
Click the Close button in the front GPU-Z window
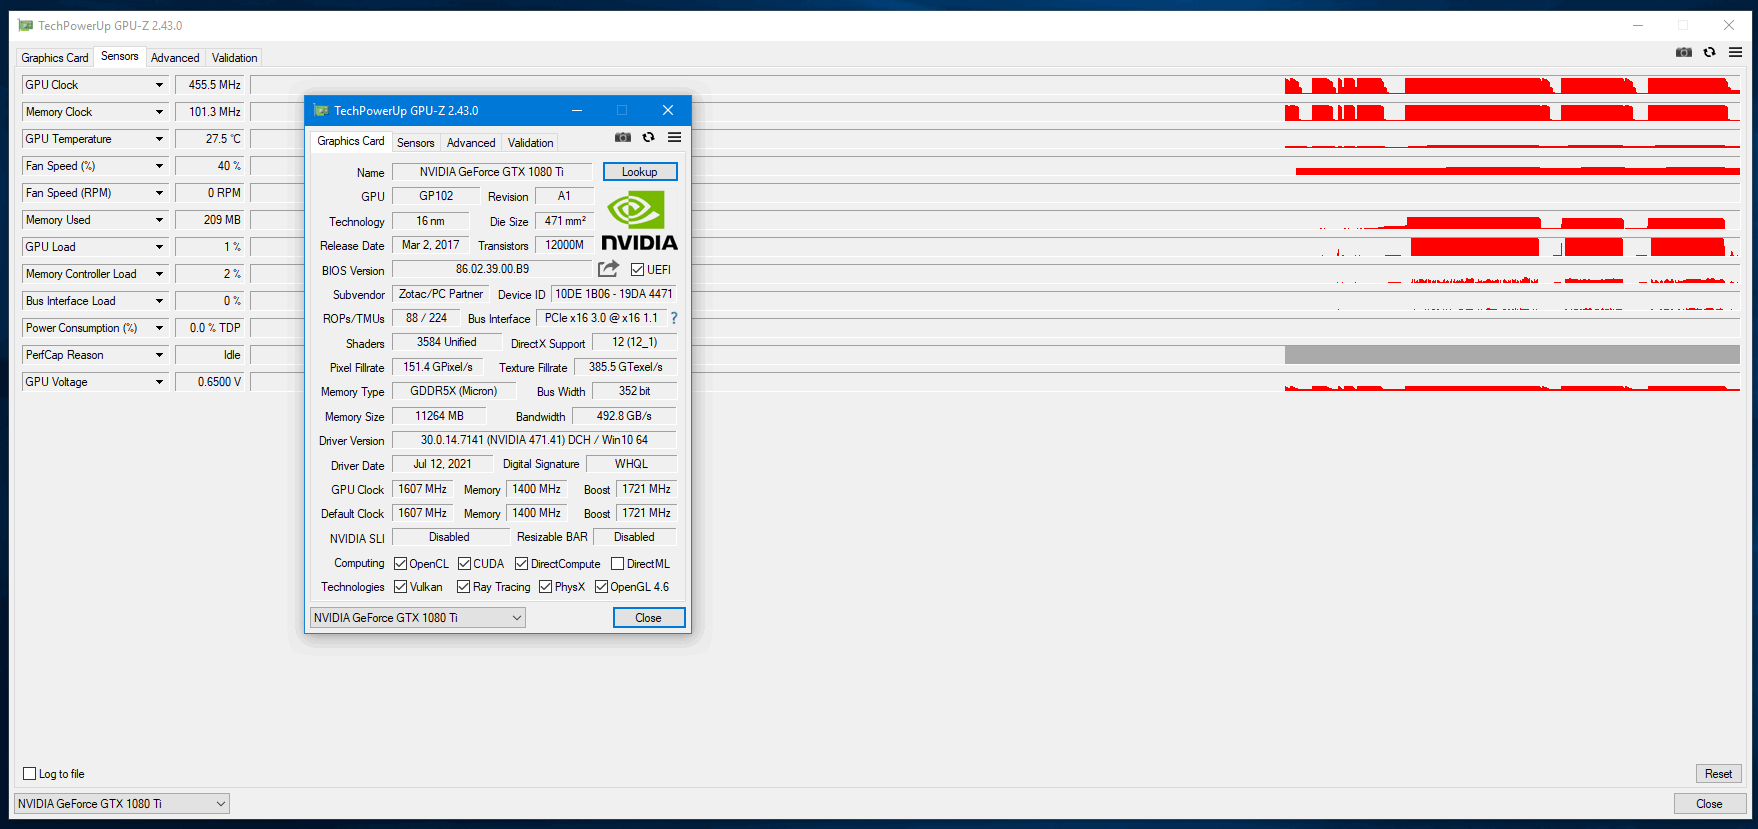click(649, 618)
